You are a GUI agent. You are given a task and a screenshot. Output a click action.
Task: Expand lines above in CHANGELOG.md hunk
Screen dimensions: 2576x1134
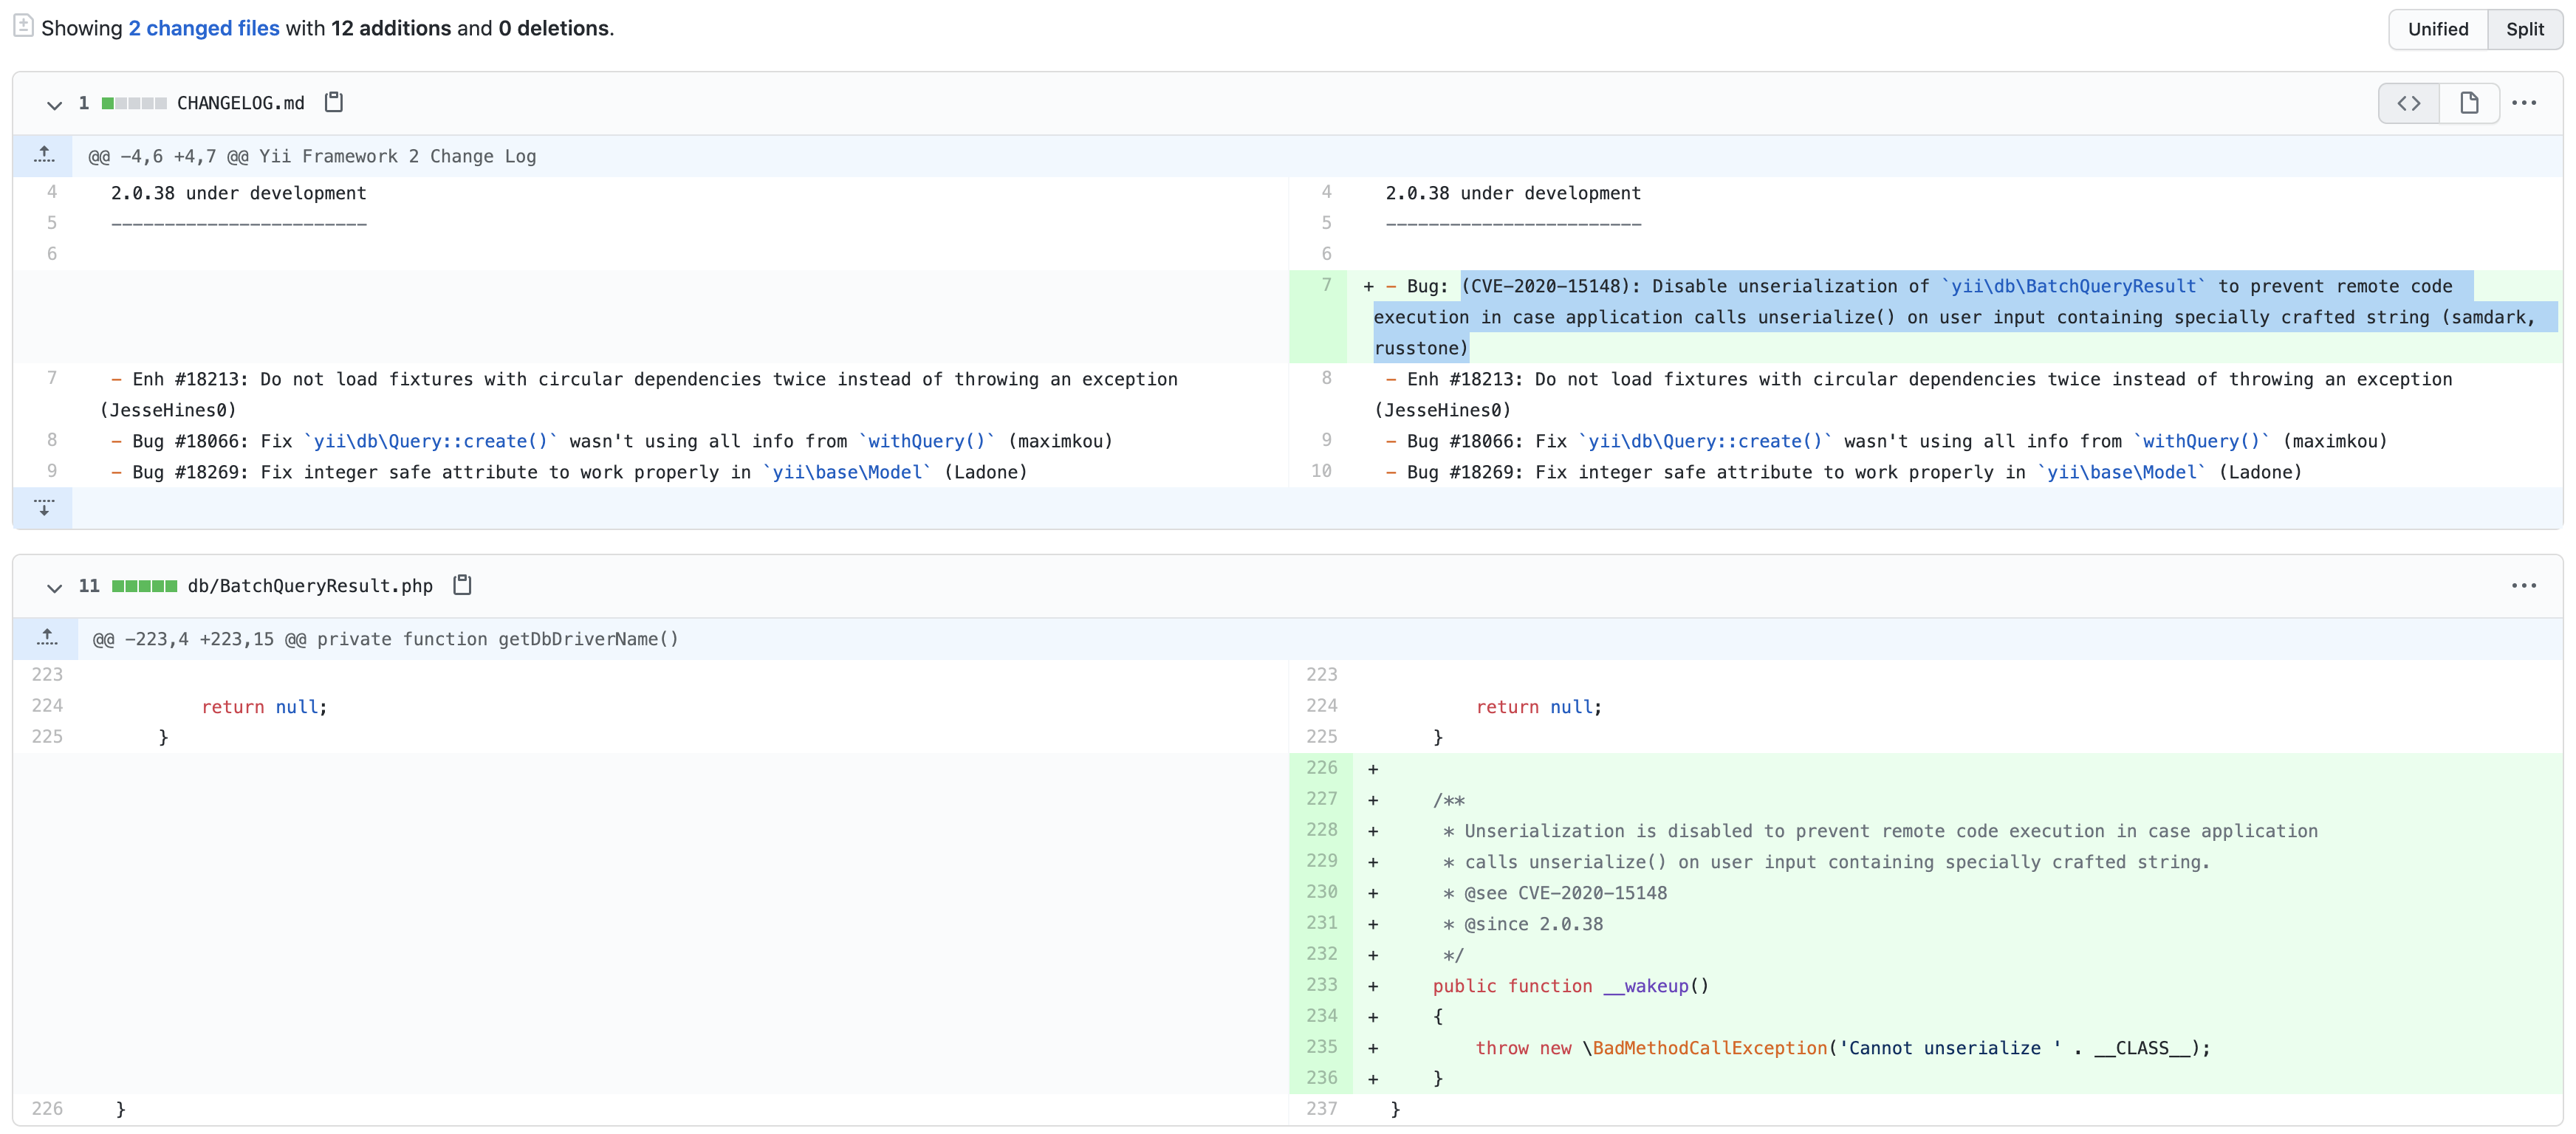44,155
